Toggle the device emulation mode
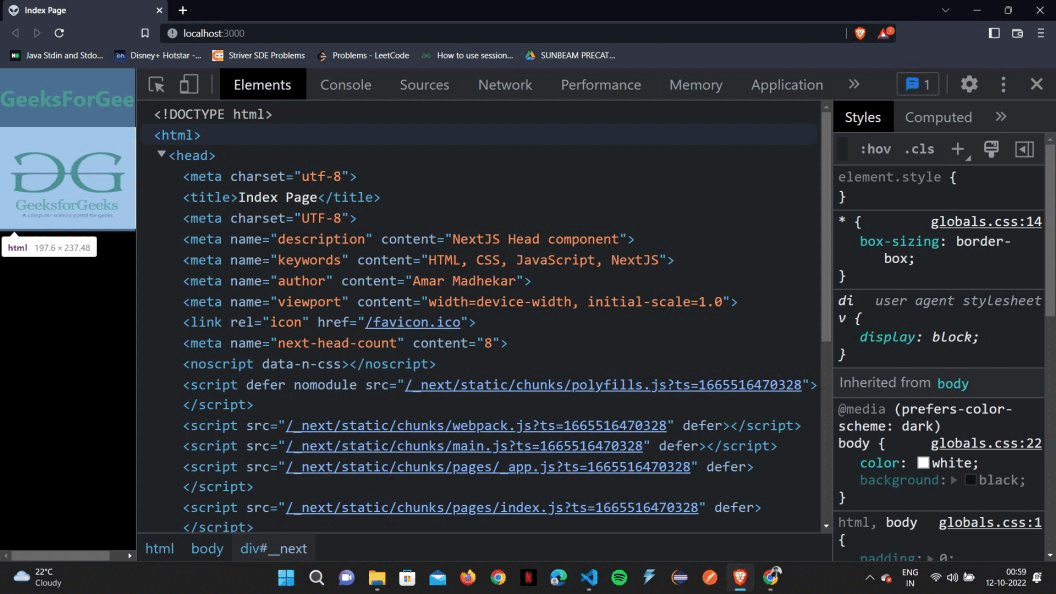The height and width of the screenshot is (594, 1056). click(189, 85)
